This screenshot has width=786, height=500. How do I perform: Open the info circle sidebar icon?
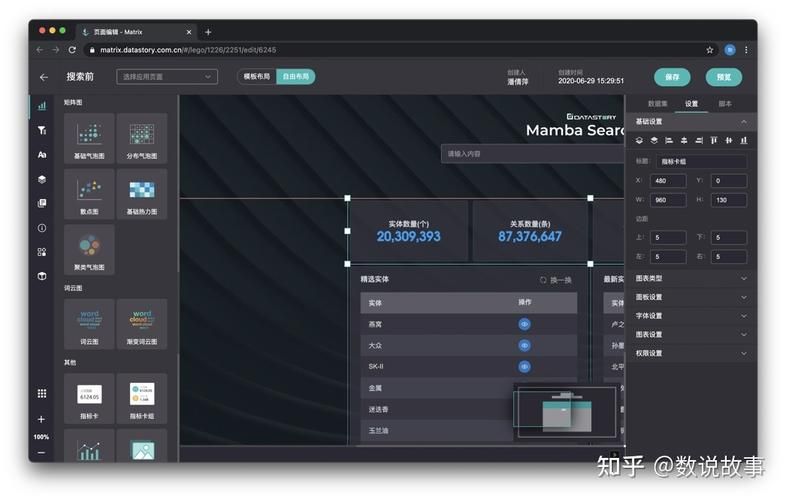(x=42, y=228)
